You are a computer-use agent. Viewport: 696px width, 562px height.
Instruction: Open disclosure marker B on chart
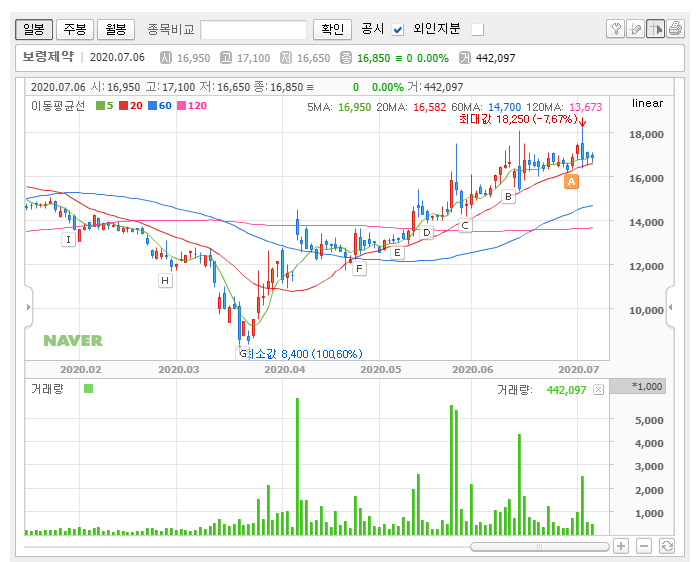508,196
